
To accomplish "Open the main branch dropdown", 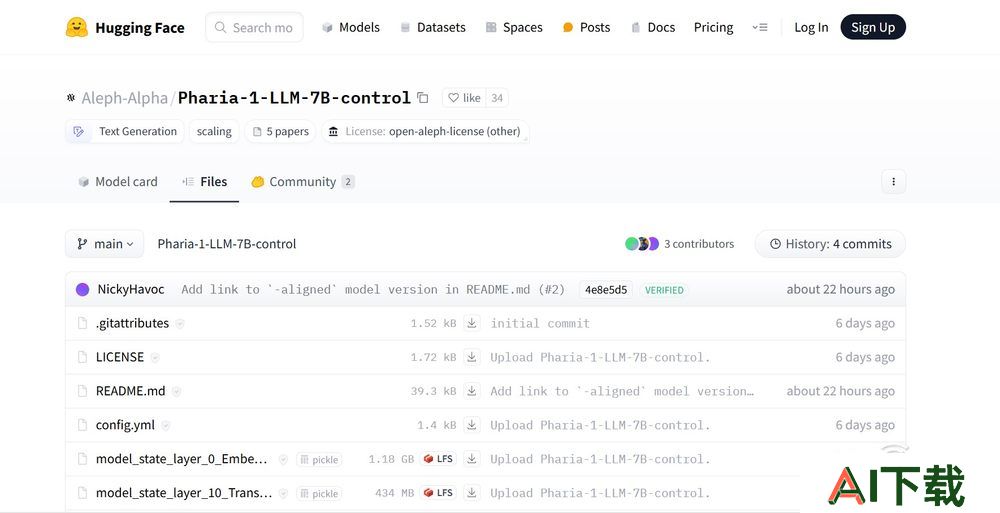I will click(105, 244).
